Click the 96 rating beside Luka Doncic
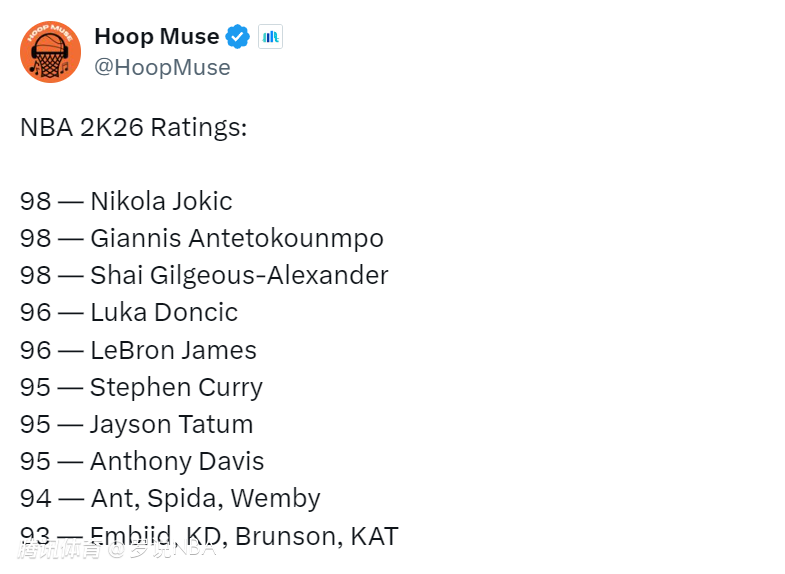 [35, 312]
